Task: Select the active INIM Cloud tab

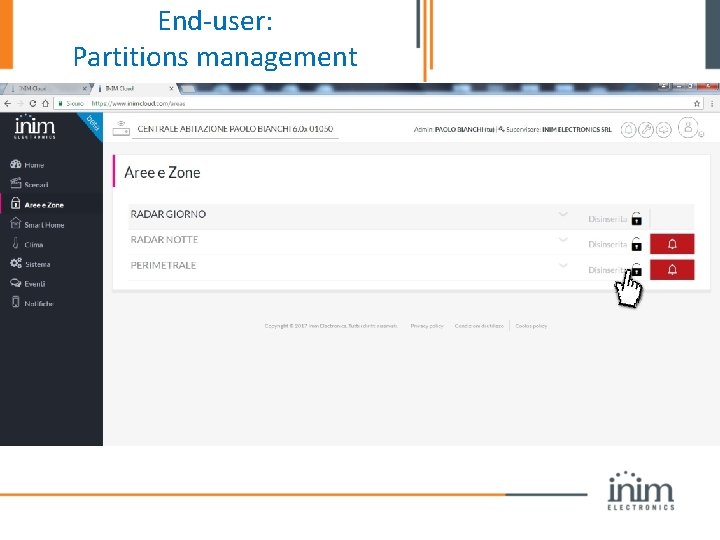Action: click(133, 89)
